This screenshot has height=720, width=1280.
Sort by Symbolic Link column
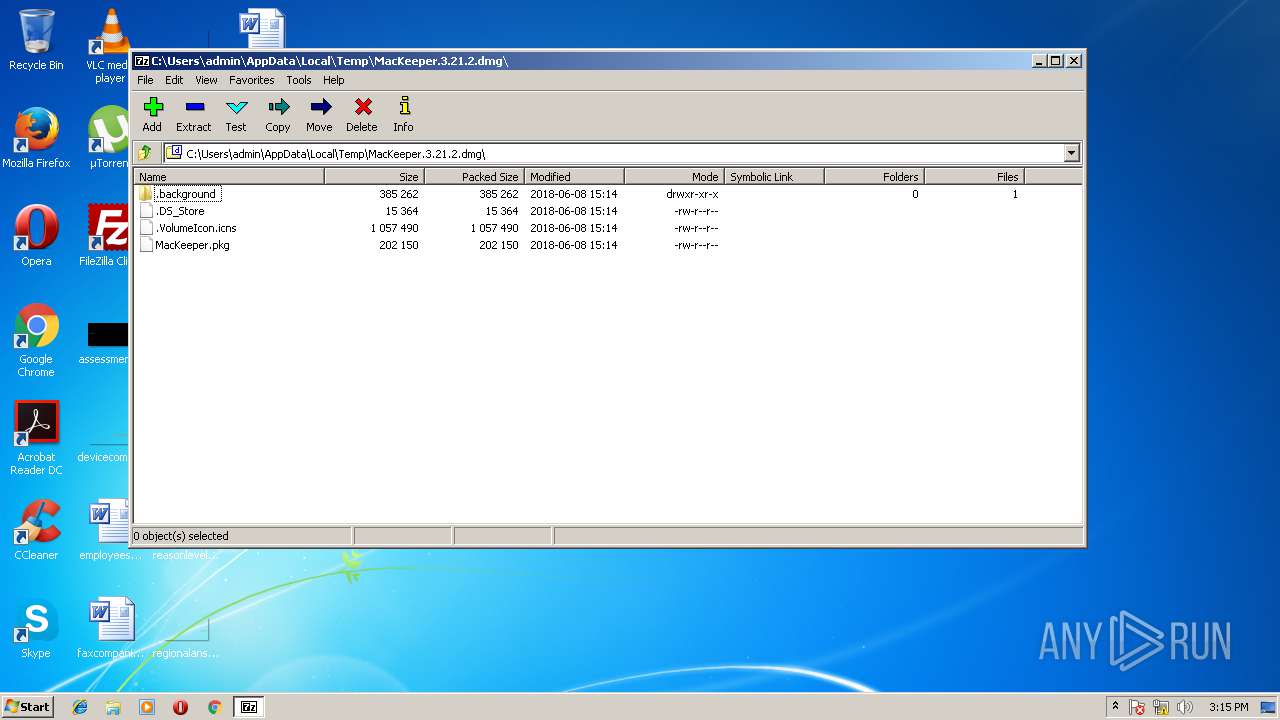(x=774, y=177)
